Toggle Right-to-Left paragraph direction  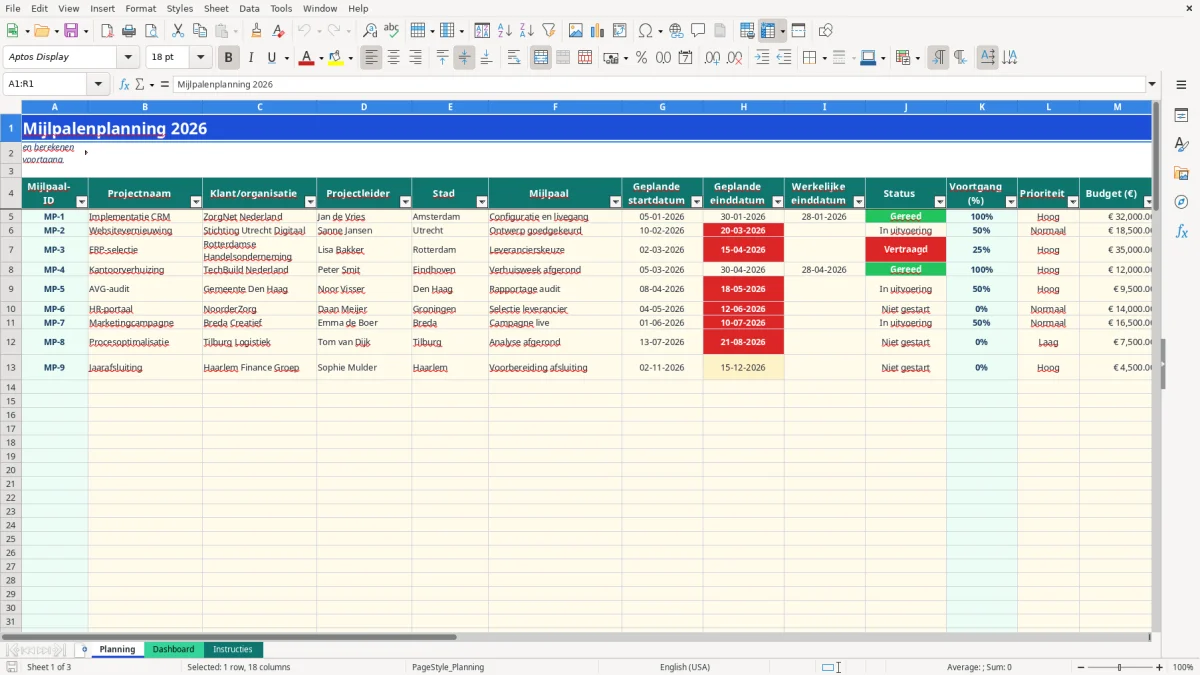click(x=960, y=58)
